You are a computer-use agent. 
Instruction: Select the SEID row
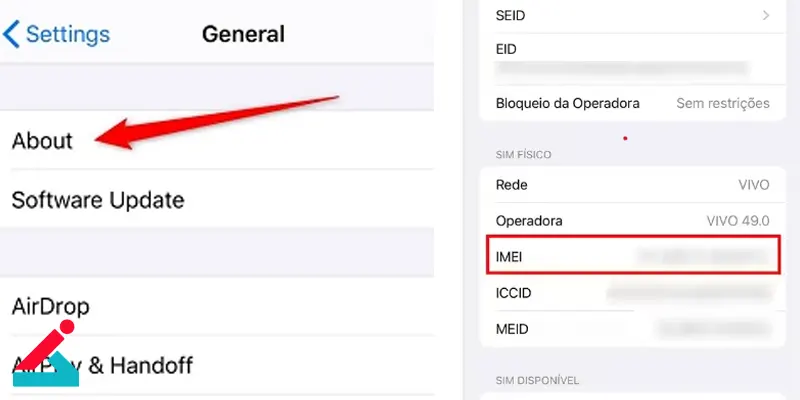click(x=633, y=16)
